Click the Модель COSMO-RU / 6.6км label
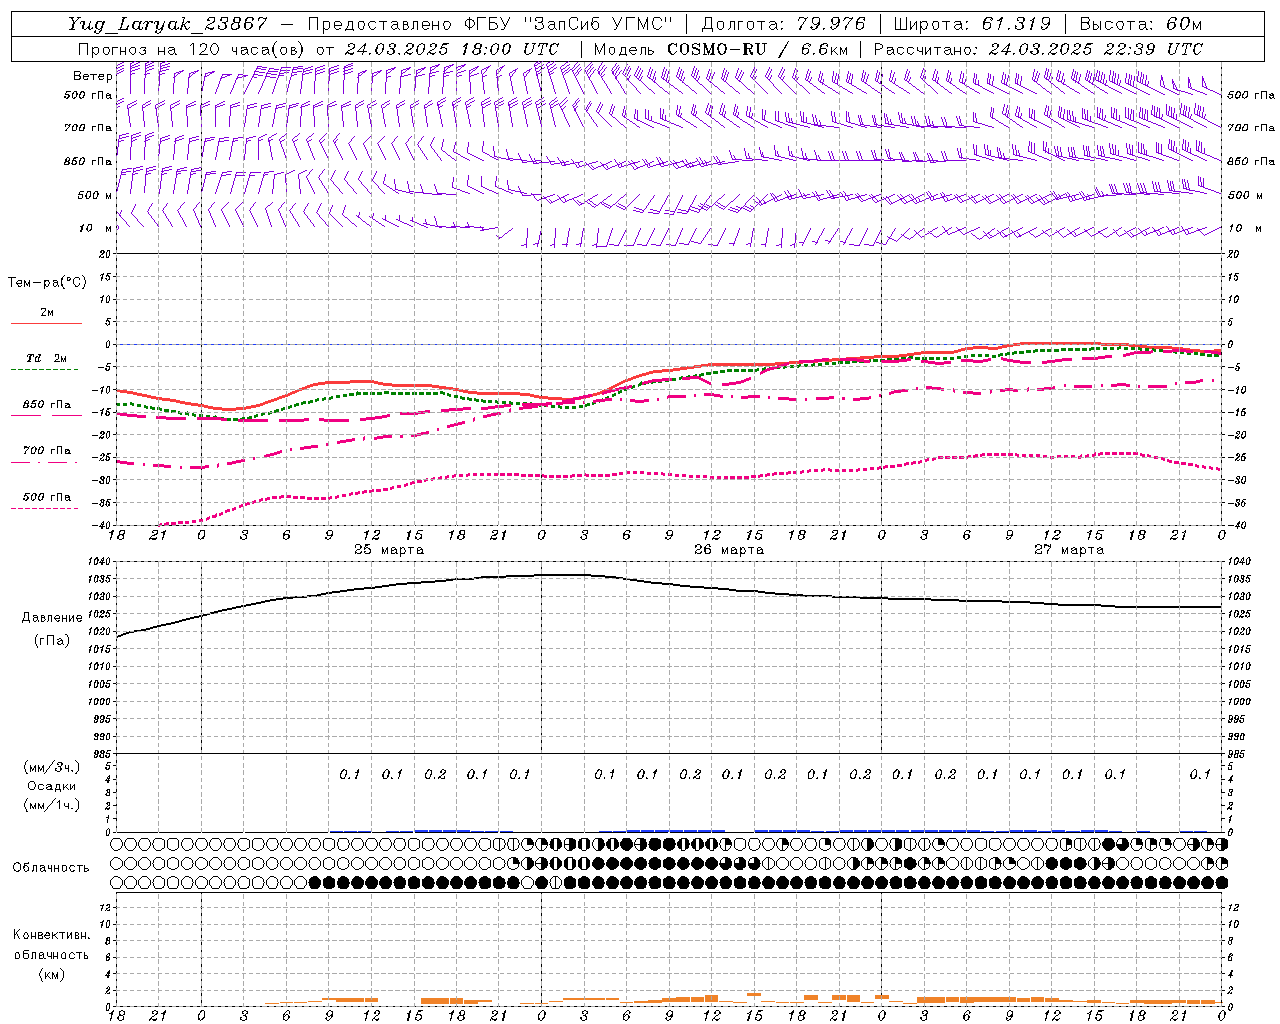1280x1024 pixels. pyautogui.click(x=721, y=49)
